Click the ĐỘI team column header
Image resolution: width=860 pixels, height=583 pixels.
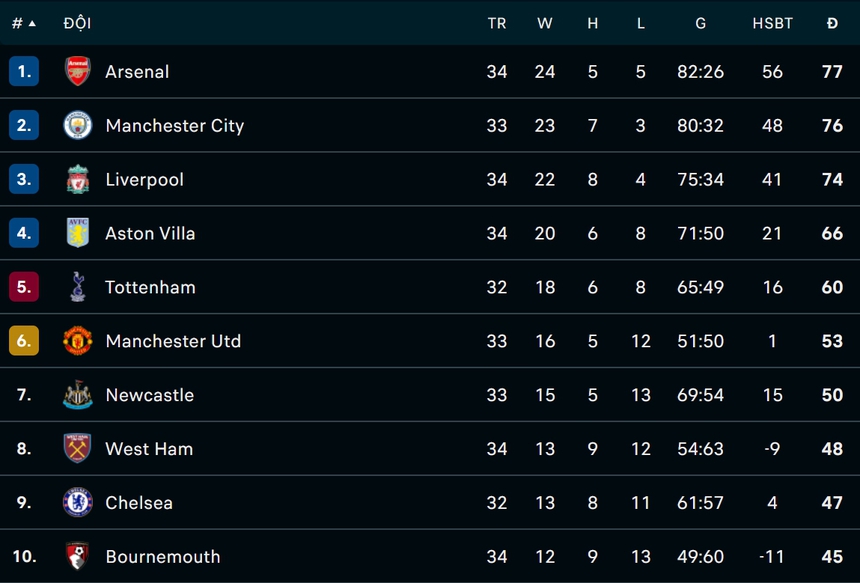[77, 23]
